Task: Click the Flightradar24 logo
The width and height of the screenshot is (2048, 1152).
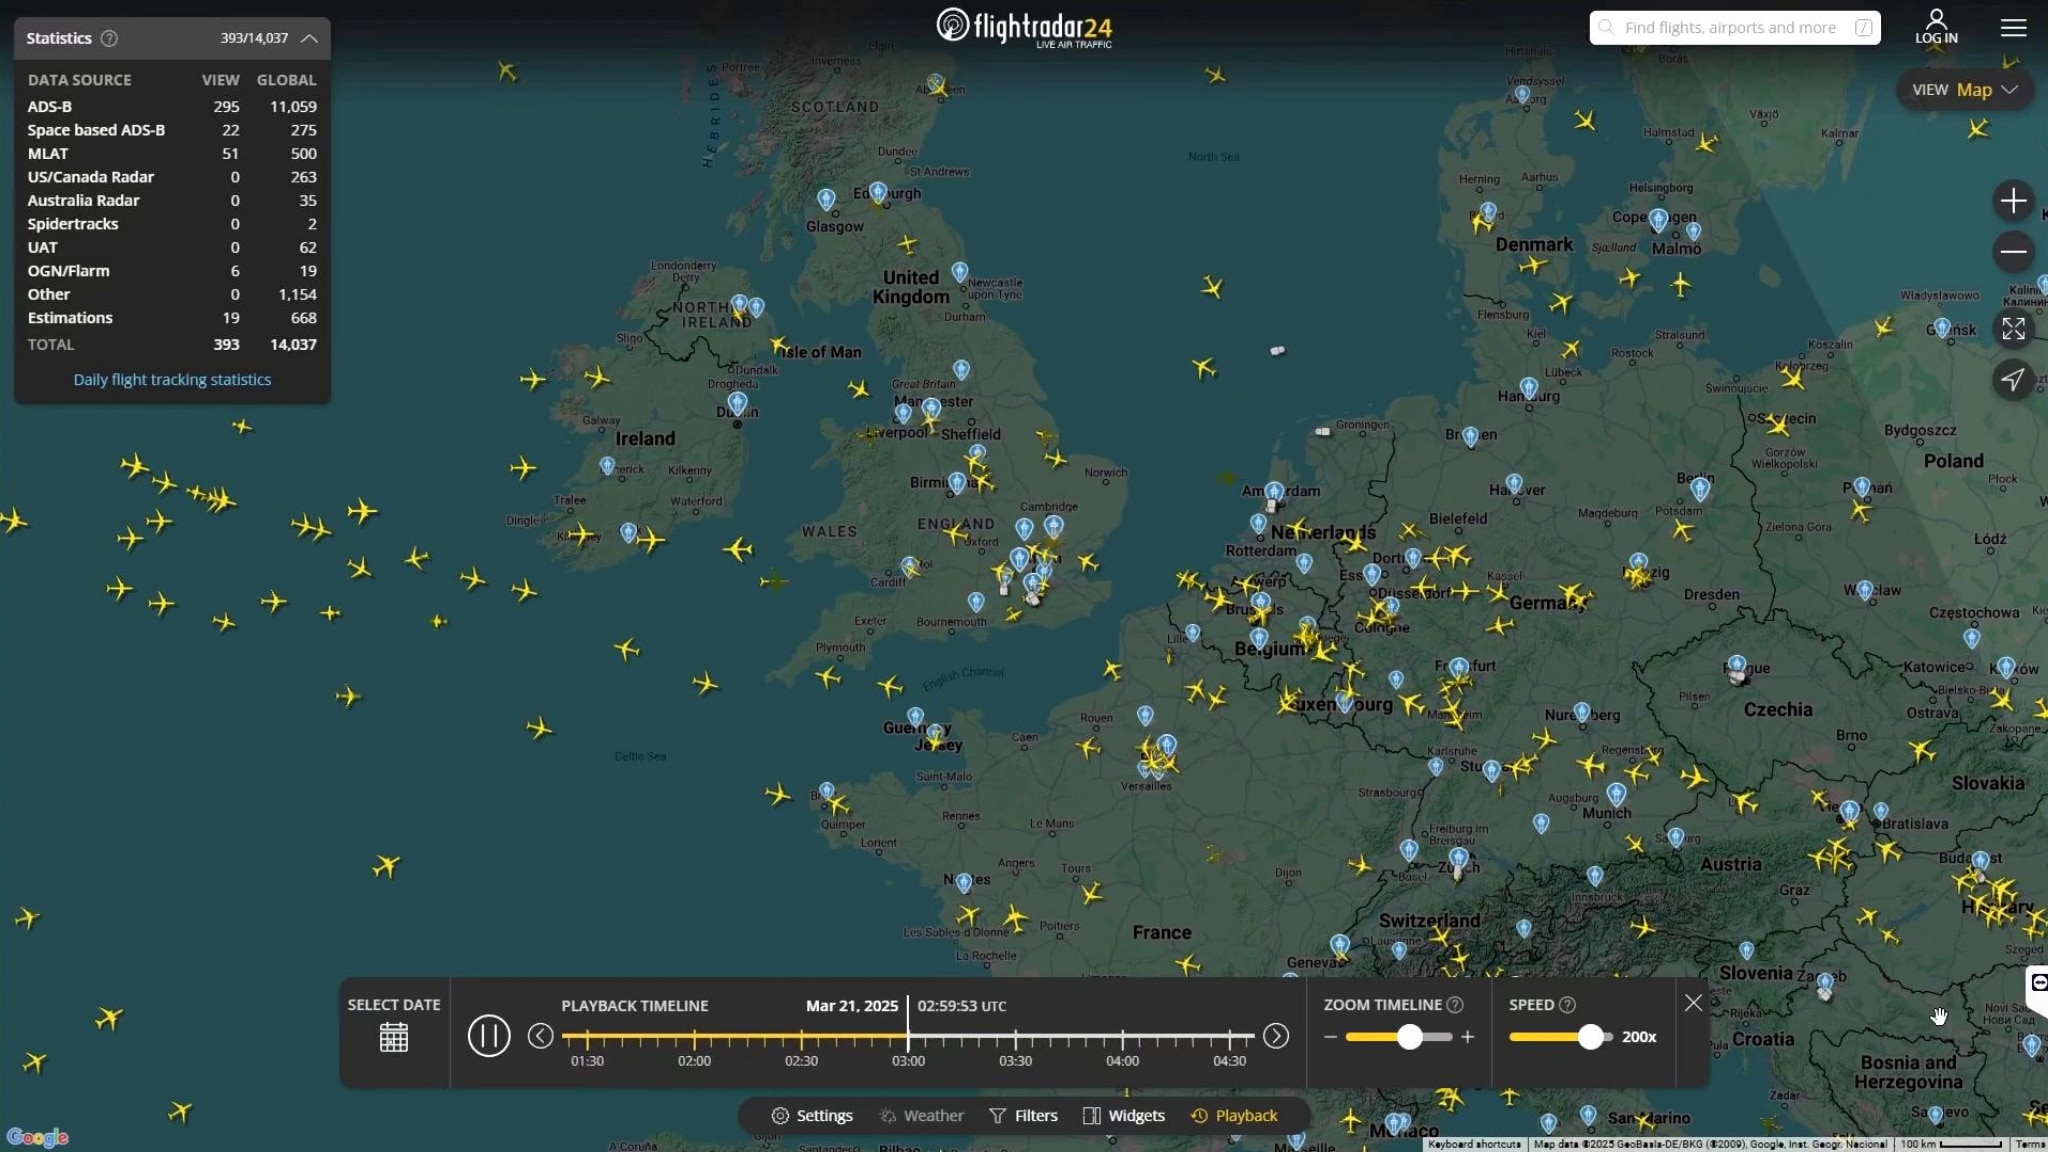Action: click(x=1023, y=27)
